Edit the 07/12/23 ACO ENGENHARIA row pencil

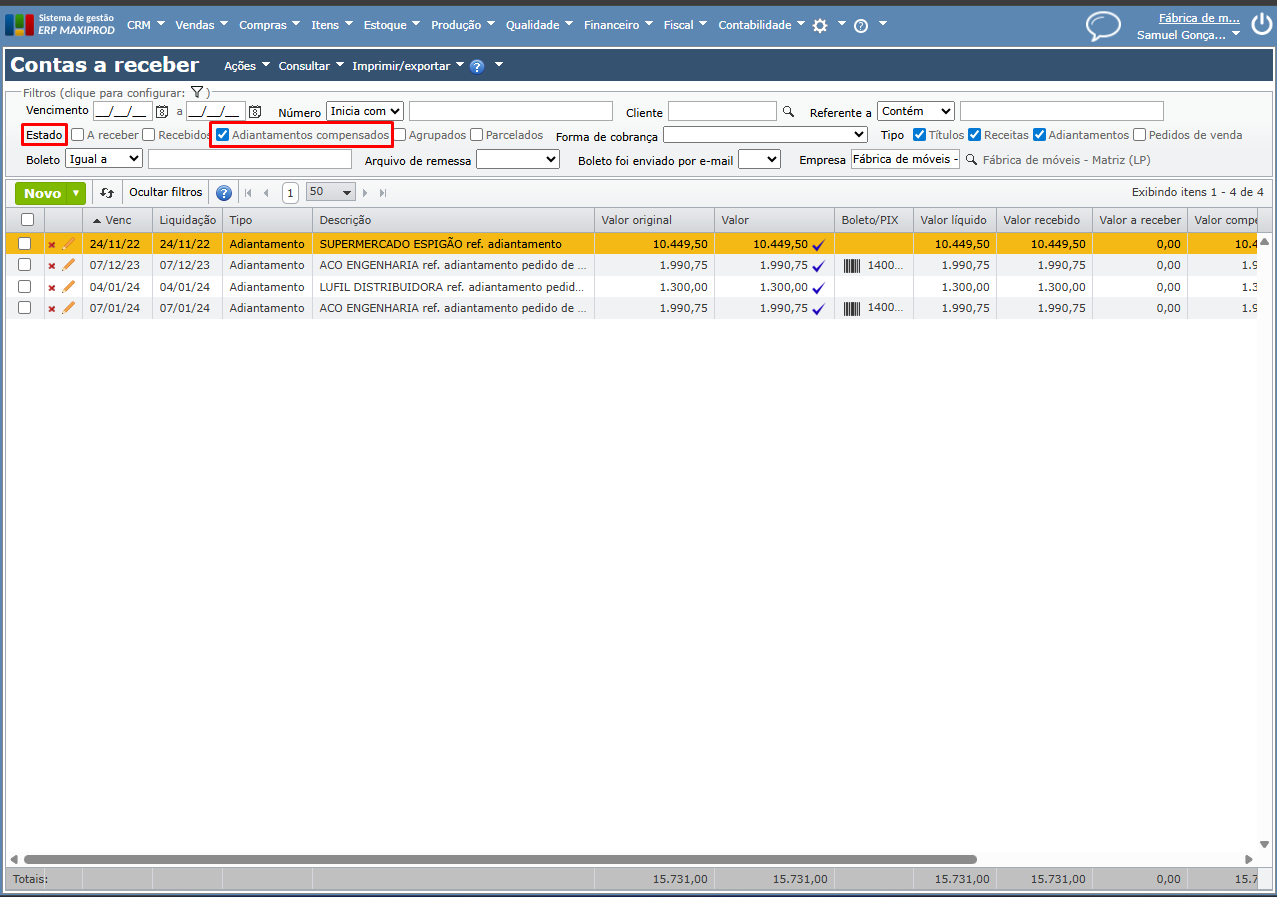pyautogui.click(x=69, y=265)
